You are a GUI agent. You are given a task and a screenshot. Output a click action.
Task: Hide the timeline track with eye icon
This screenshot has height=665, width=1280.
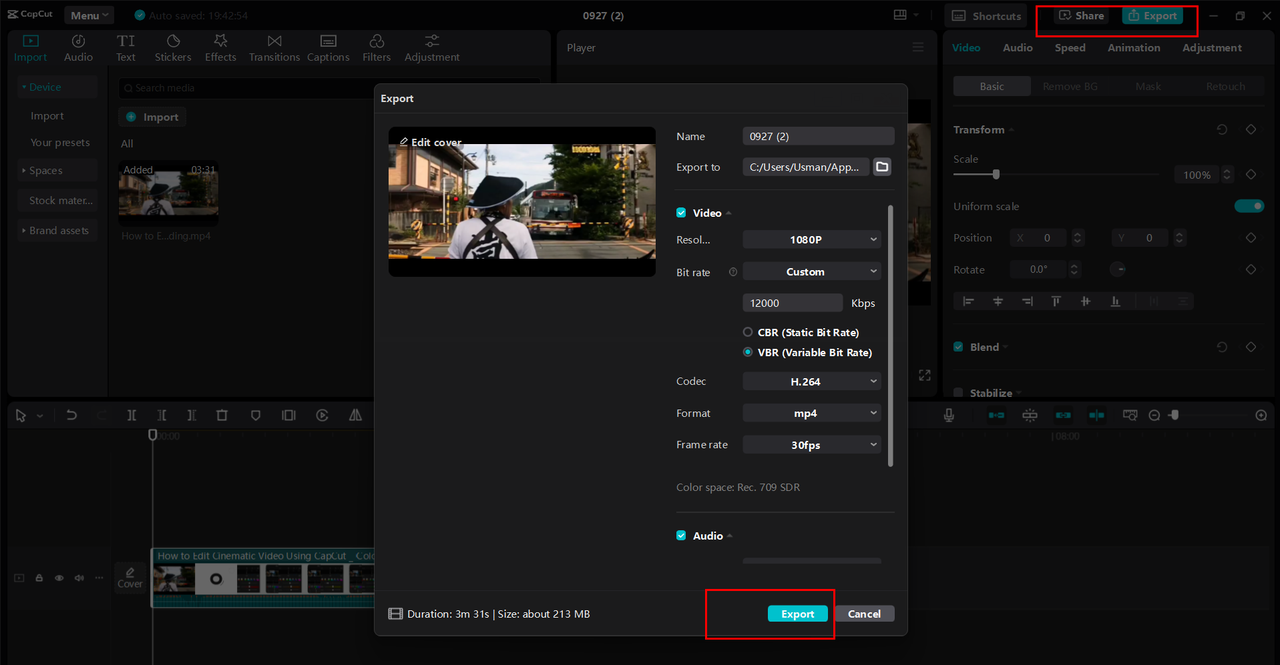click(x=59, y=578)
